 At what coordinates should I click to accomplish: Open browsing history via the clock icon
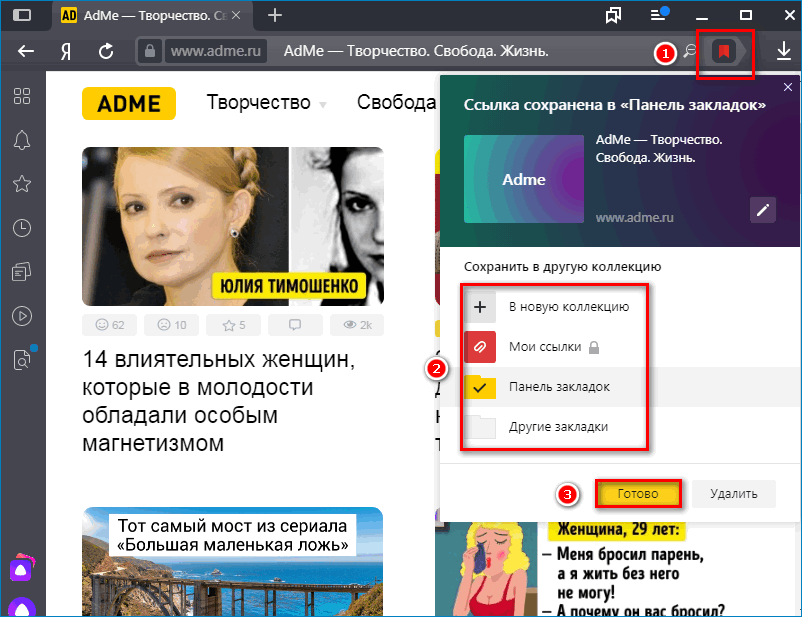pyautogui.click(x=22, y=228)
